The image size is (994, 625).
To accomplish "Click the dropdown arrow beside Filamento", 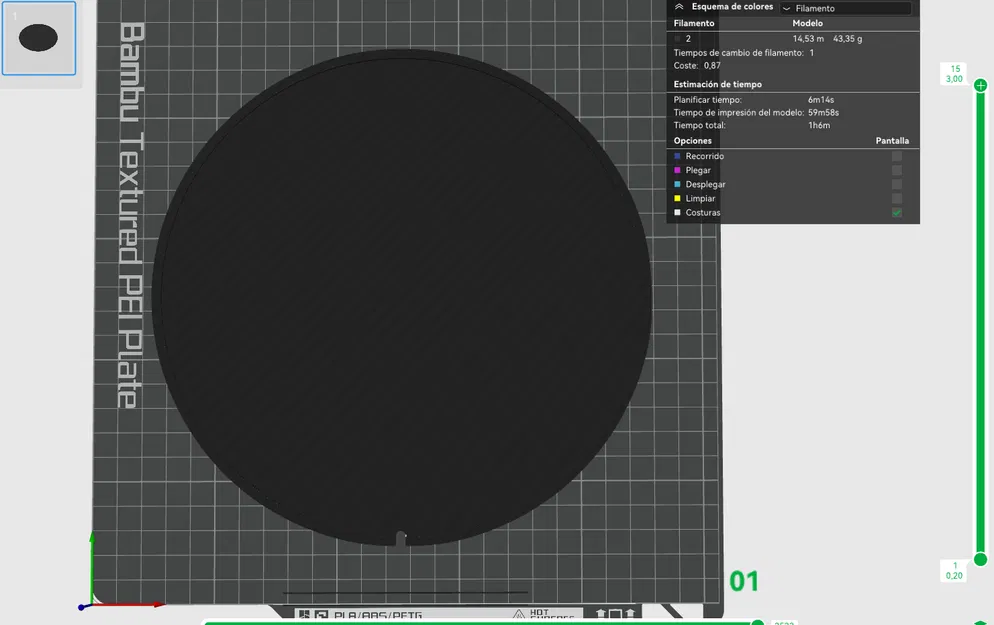I will coord(787,9).
